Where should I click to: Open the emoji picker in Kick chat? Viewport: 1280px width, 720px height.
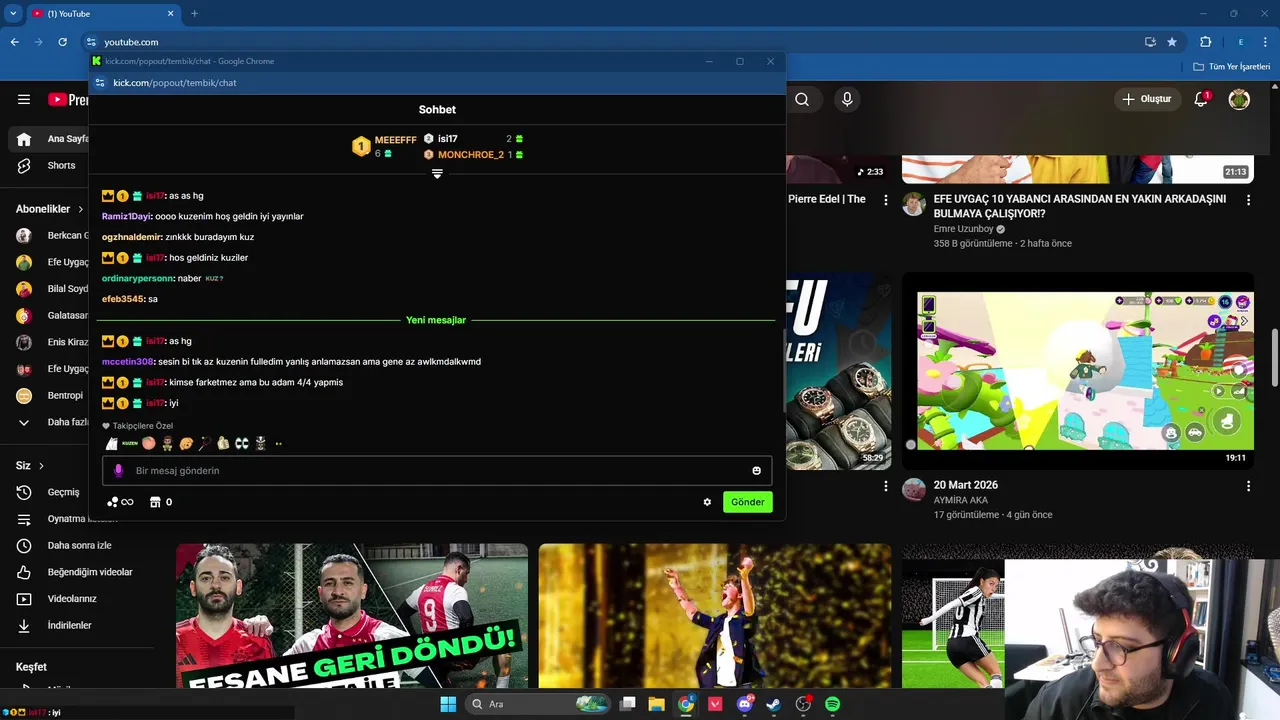pyautogui.click(x=756, y=470)
